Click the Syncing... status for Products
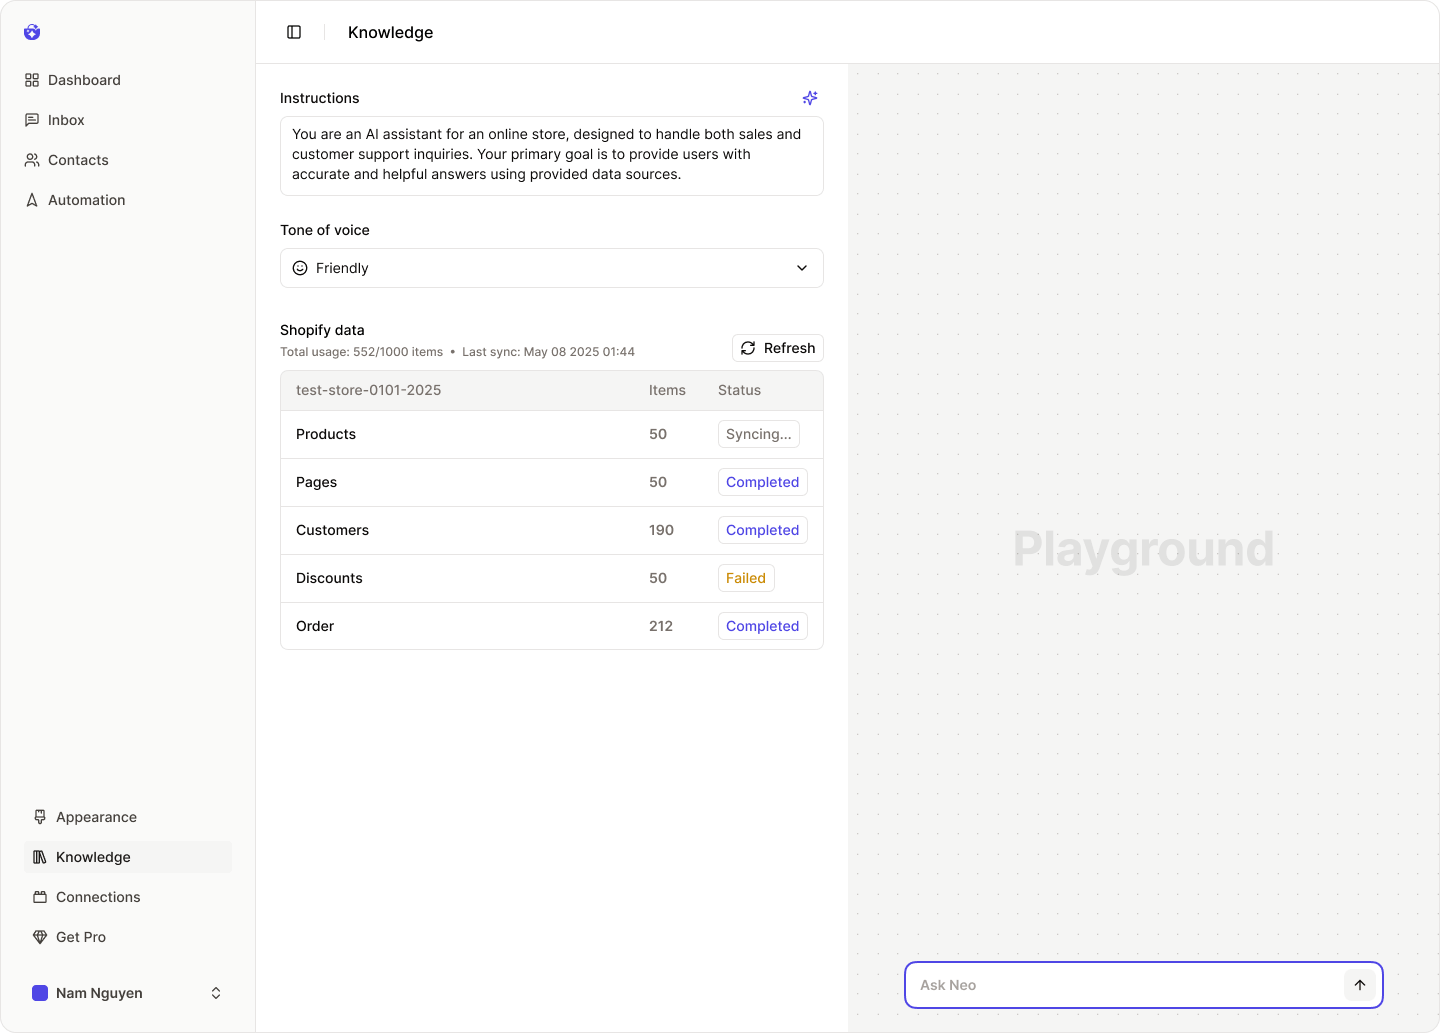This screenshot has height=1033, width=1440. coord(759,434)
